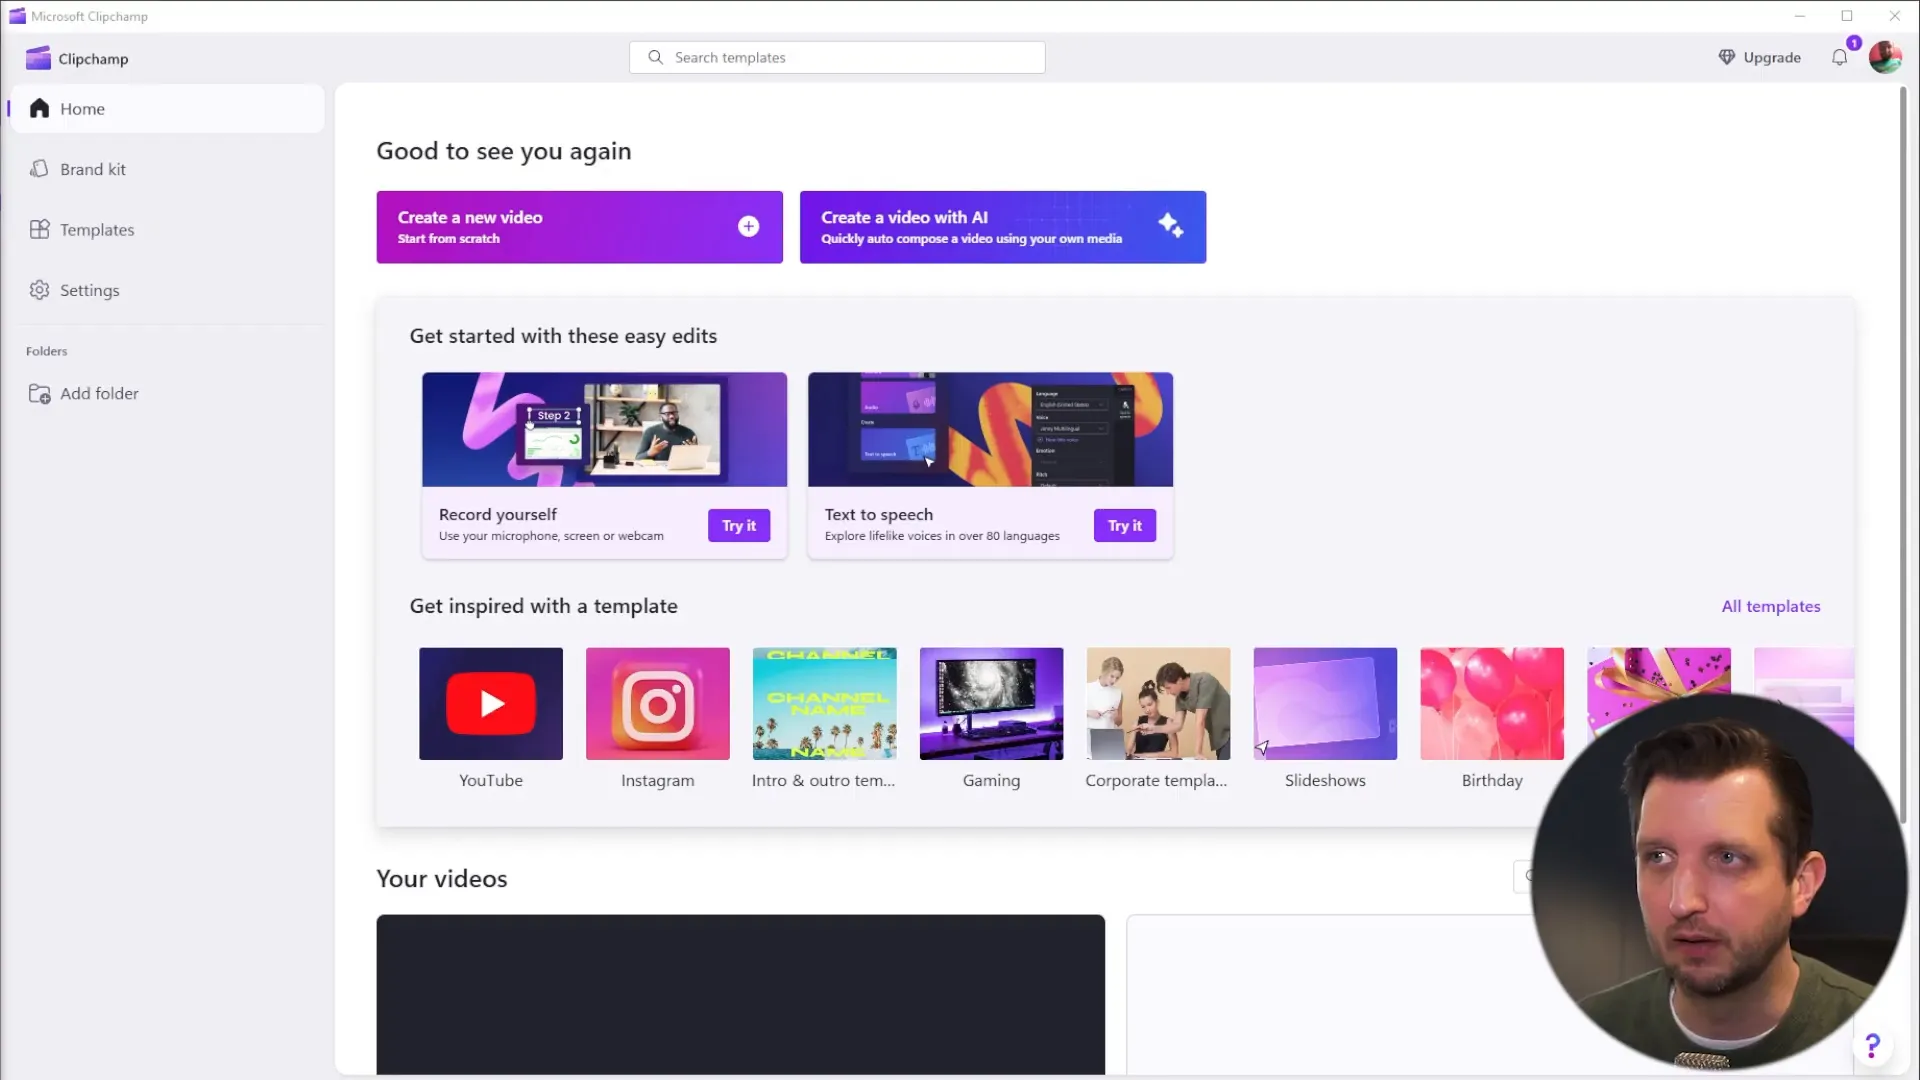This screenshot has height=1080, width=1920.
Task: Click Try it for Text to speech
Action: pos(1124,526)
